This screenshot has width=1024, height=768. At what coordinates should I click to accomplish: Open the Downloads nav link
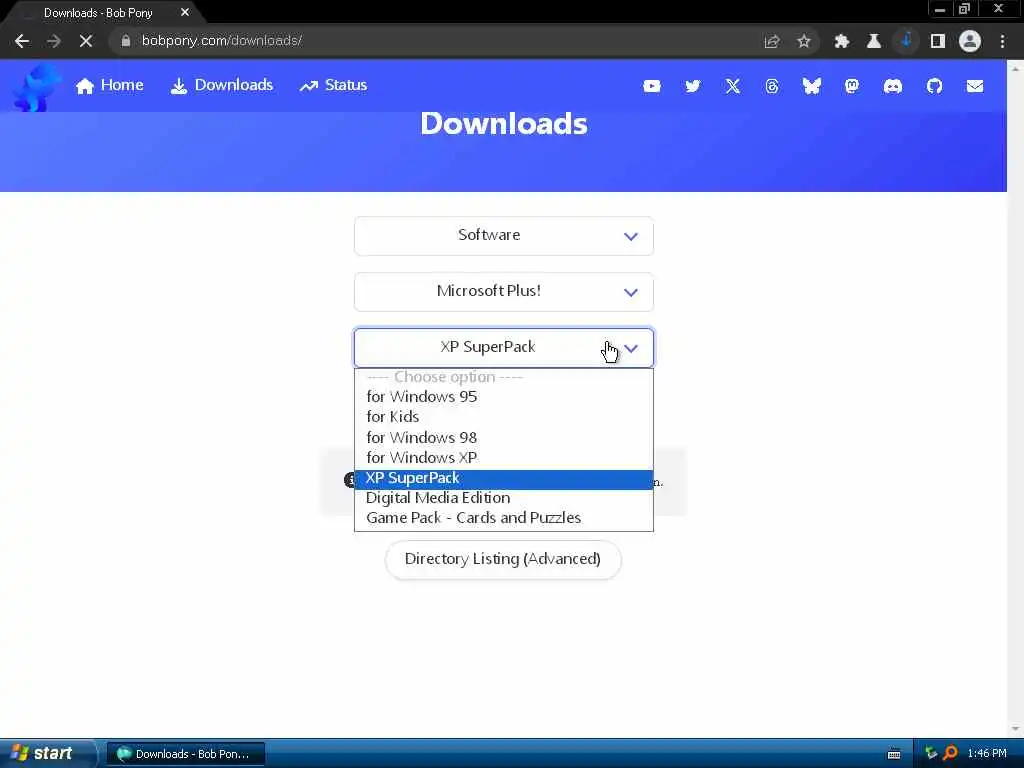click(222, 86)
